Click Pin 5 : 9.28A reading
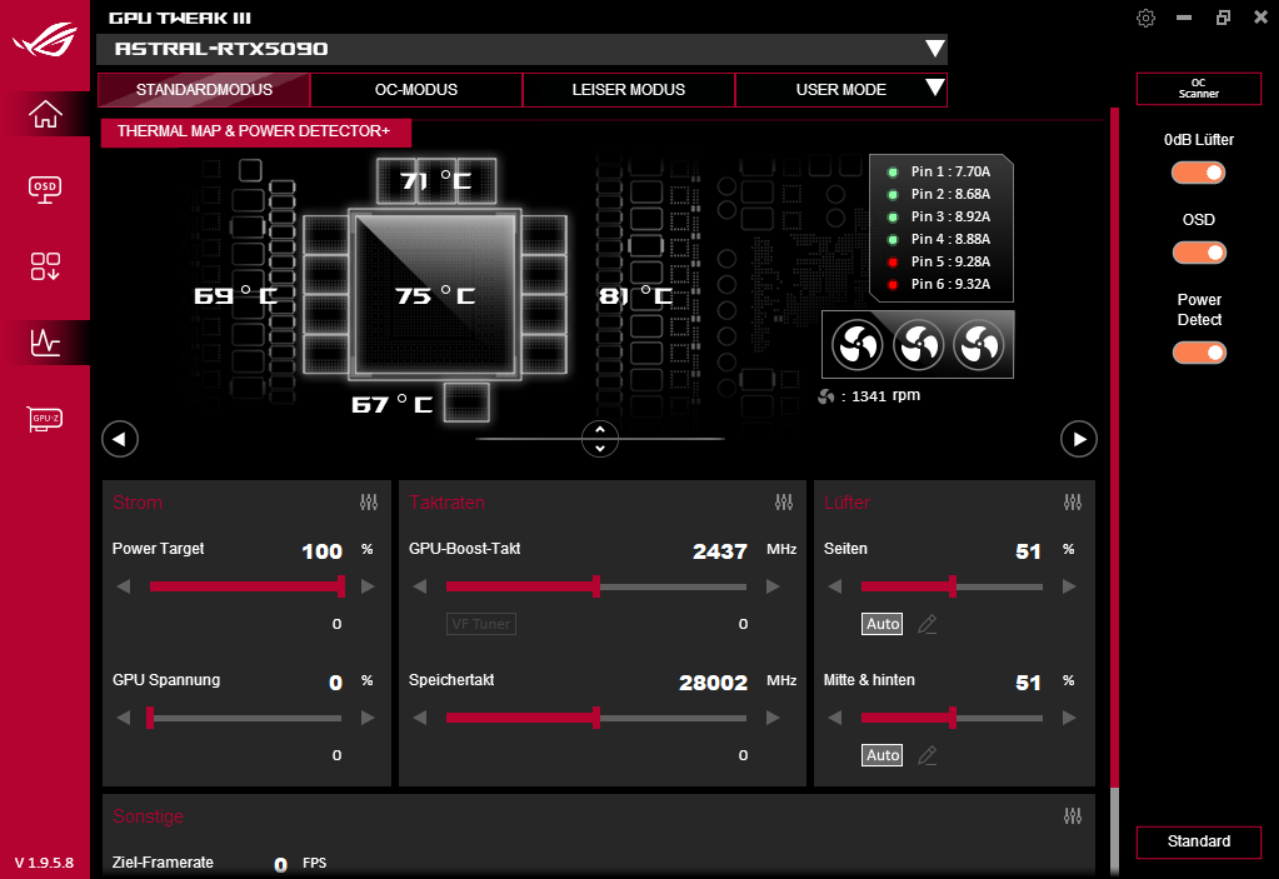 coord(950,262)
